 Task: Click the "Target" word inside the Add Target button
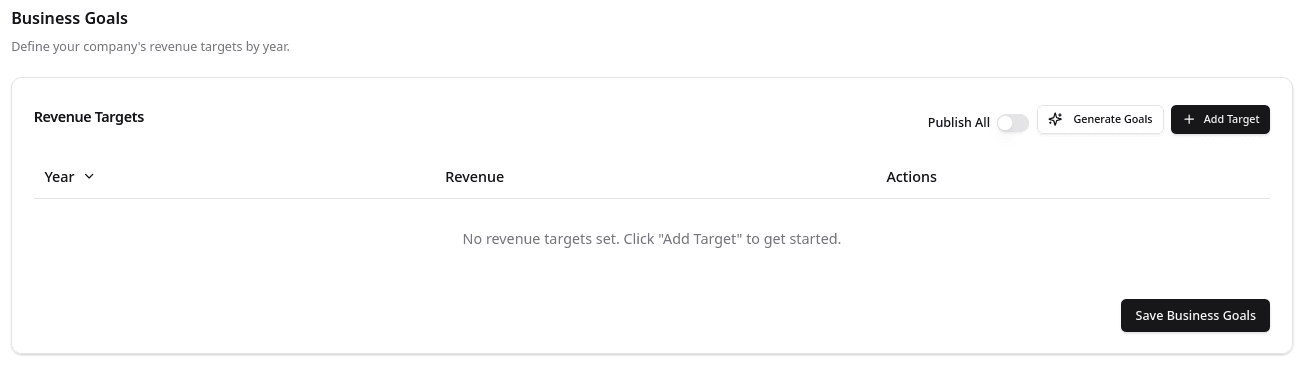tap(1242, 119)
